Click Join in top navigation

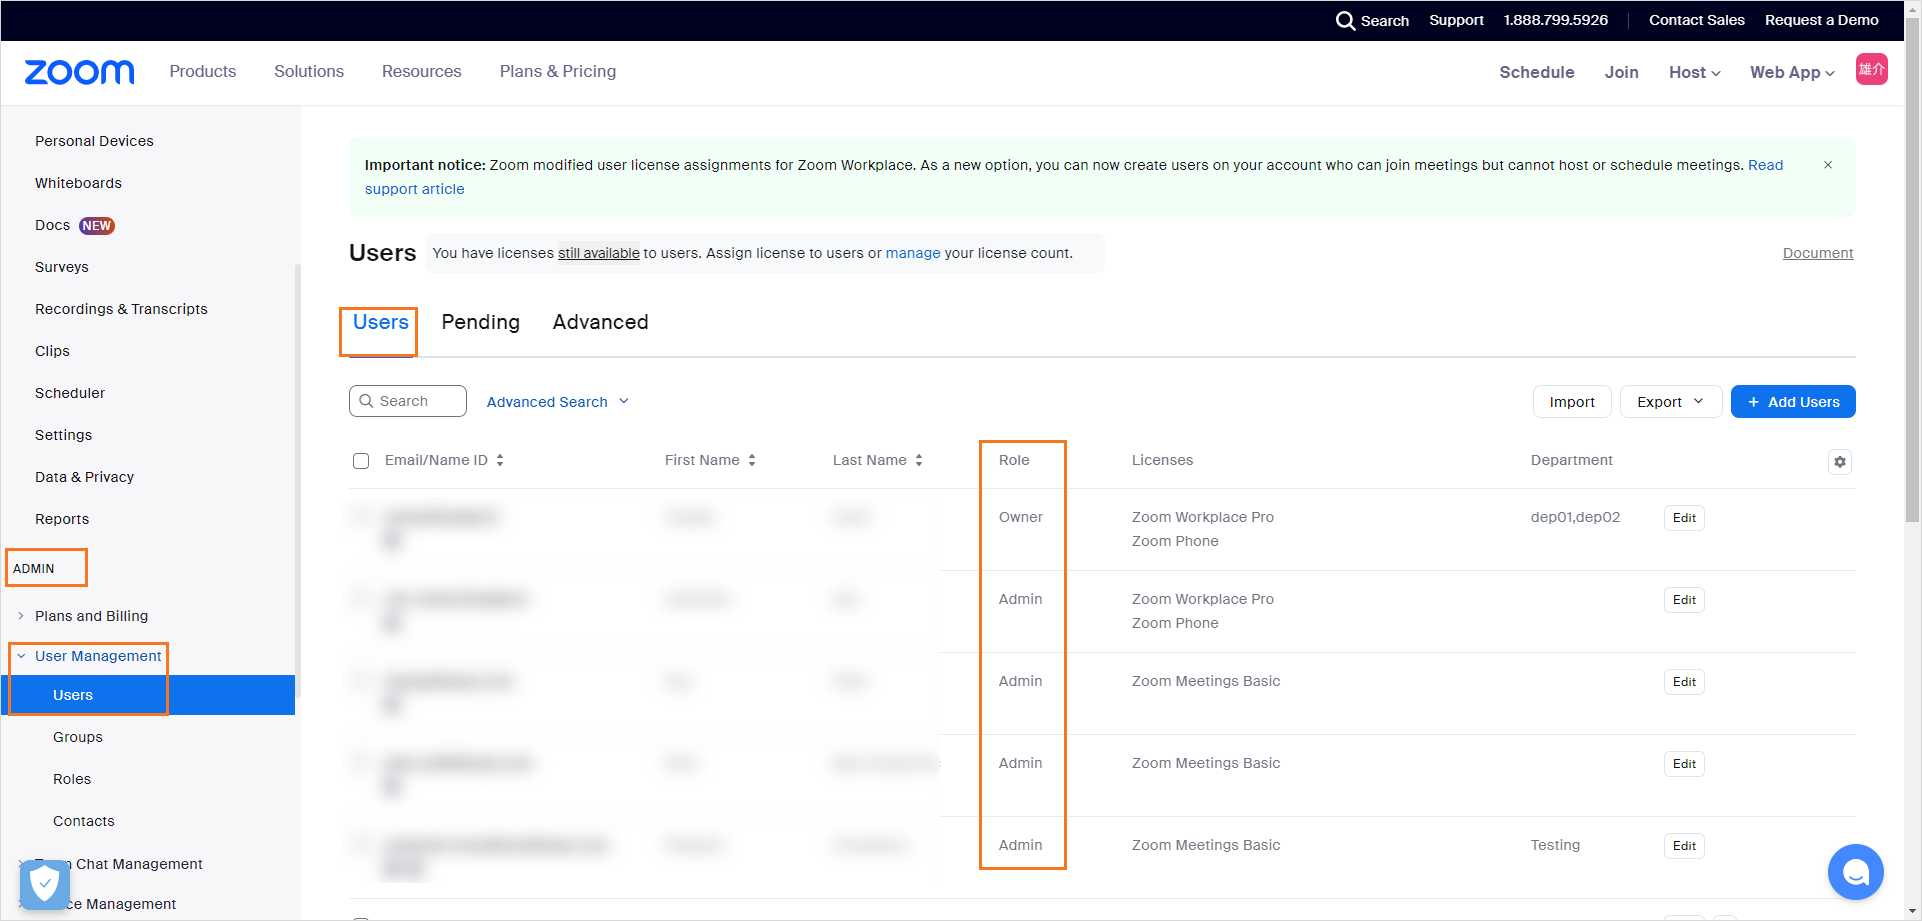pyautogui.click(x=1622, y=72)
